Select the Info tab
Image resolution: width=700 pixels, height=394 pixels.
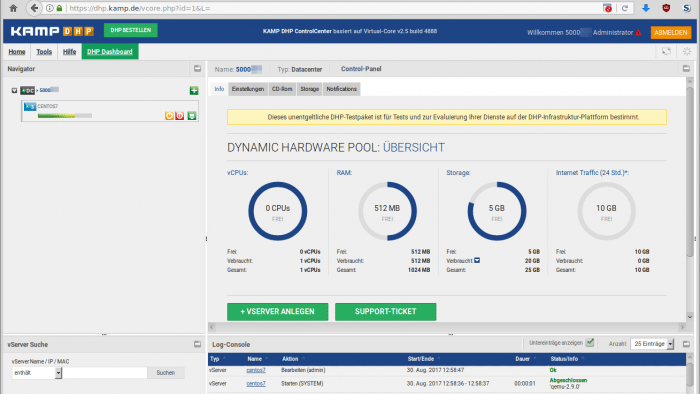[219, 89]
